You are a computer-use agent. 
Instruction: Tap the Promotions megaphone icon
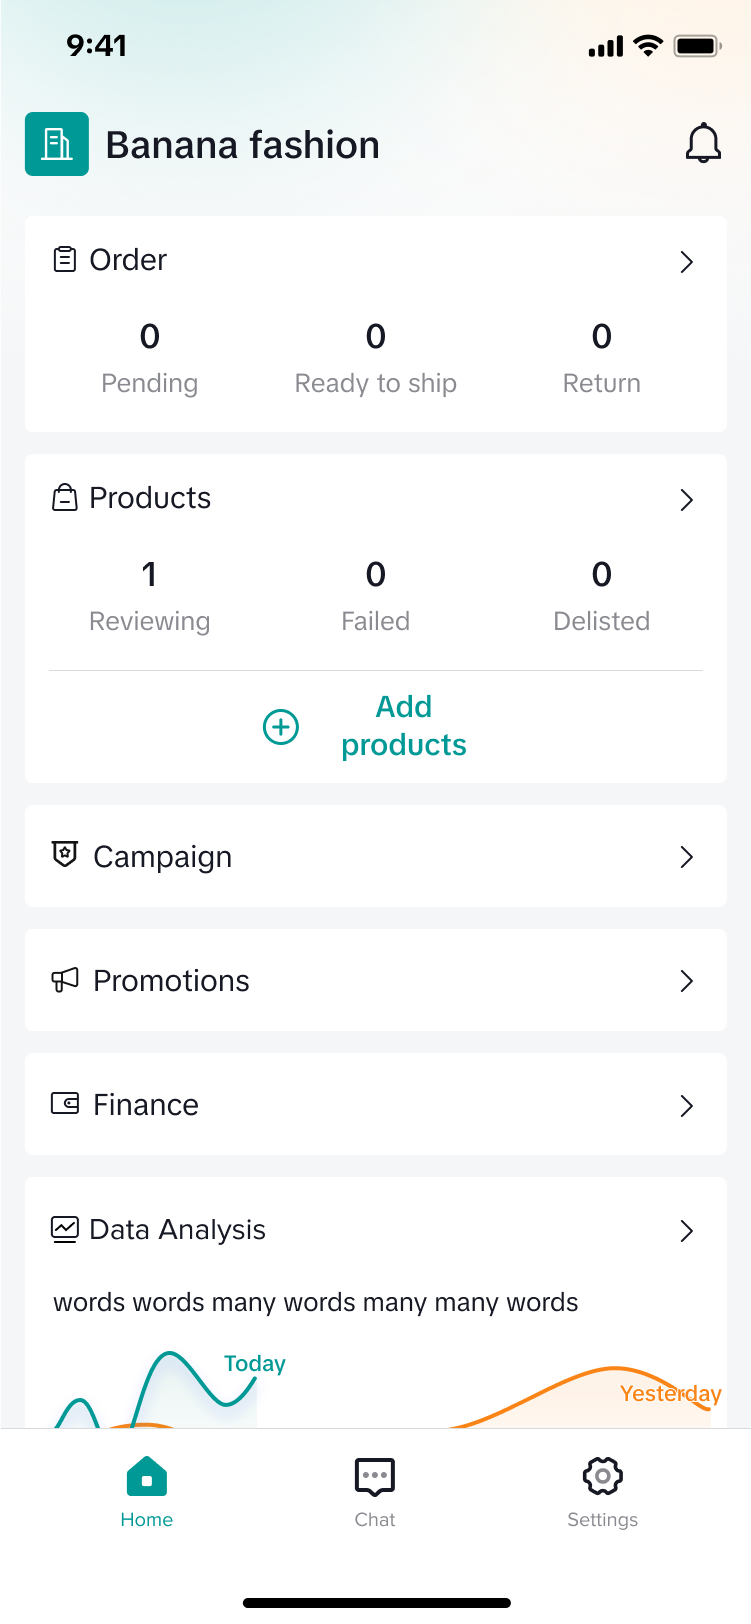pos(65,980)
